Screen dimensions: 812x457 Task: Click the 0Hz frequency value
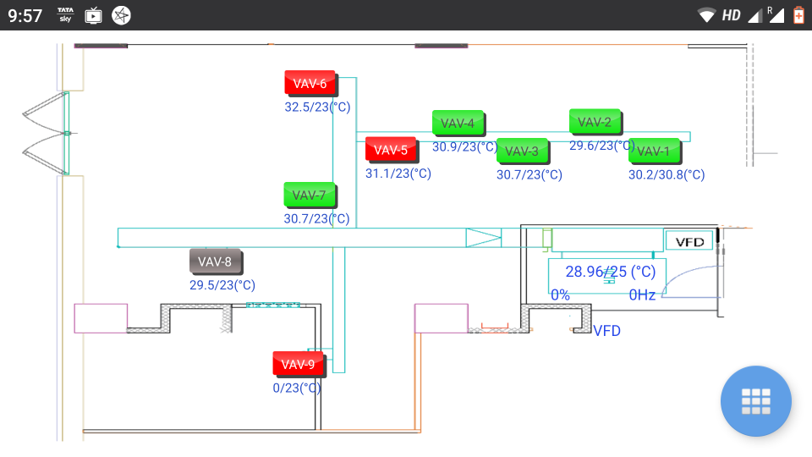pos(642,295)
